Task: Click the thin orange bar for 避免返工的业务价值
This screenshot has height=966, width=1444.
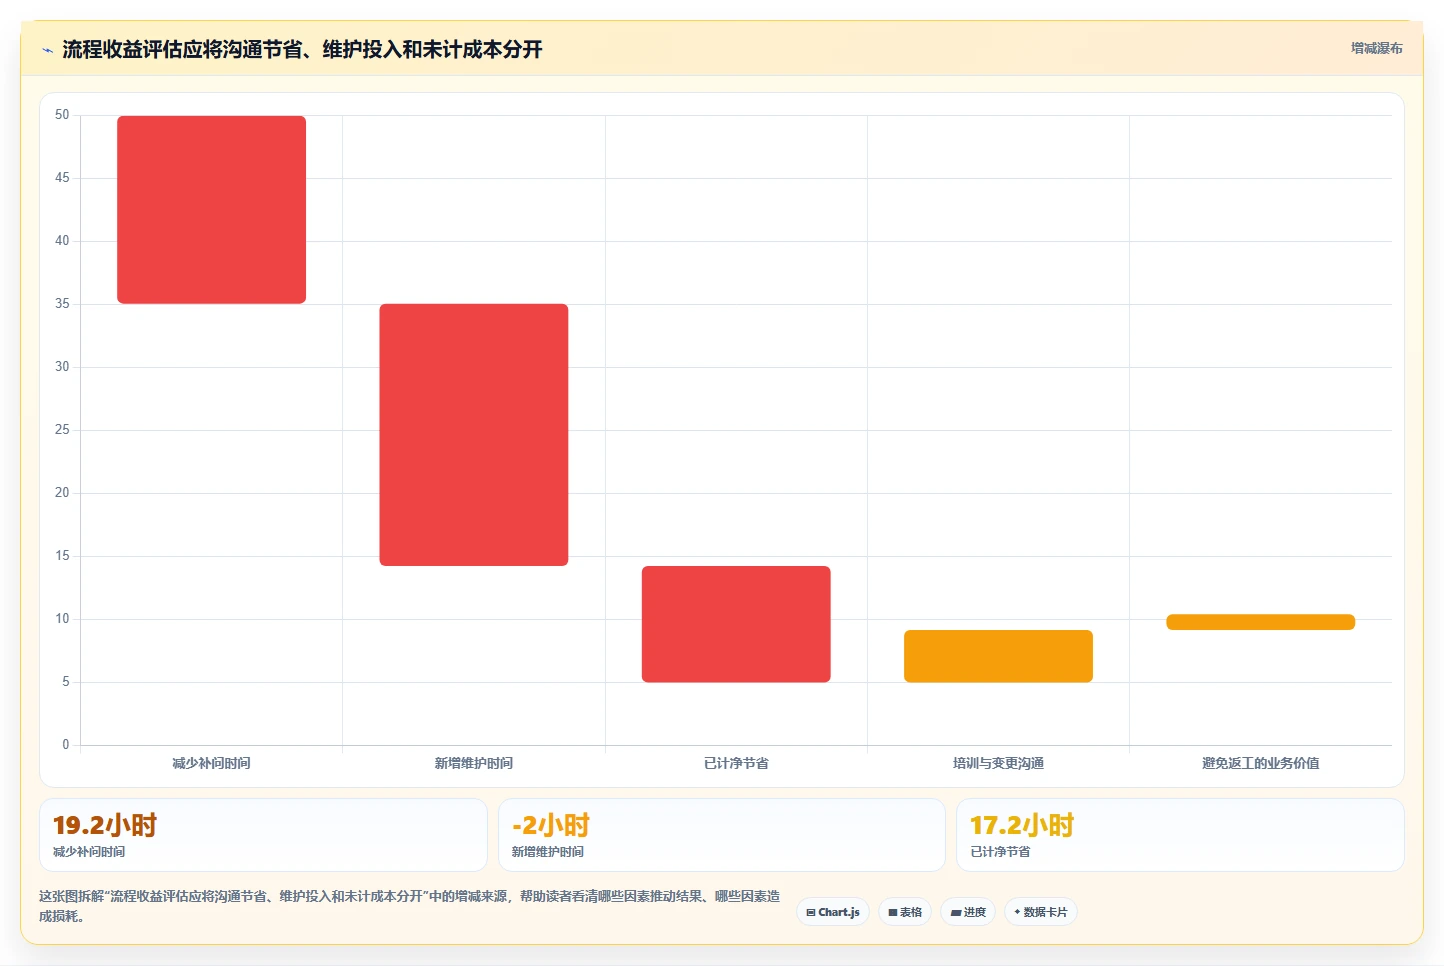Action: point(1260,622)
